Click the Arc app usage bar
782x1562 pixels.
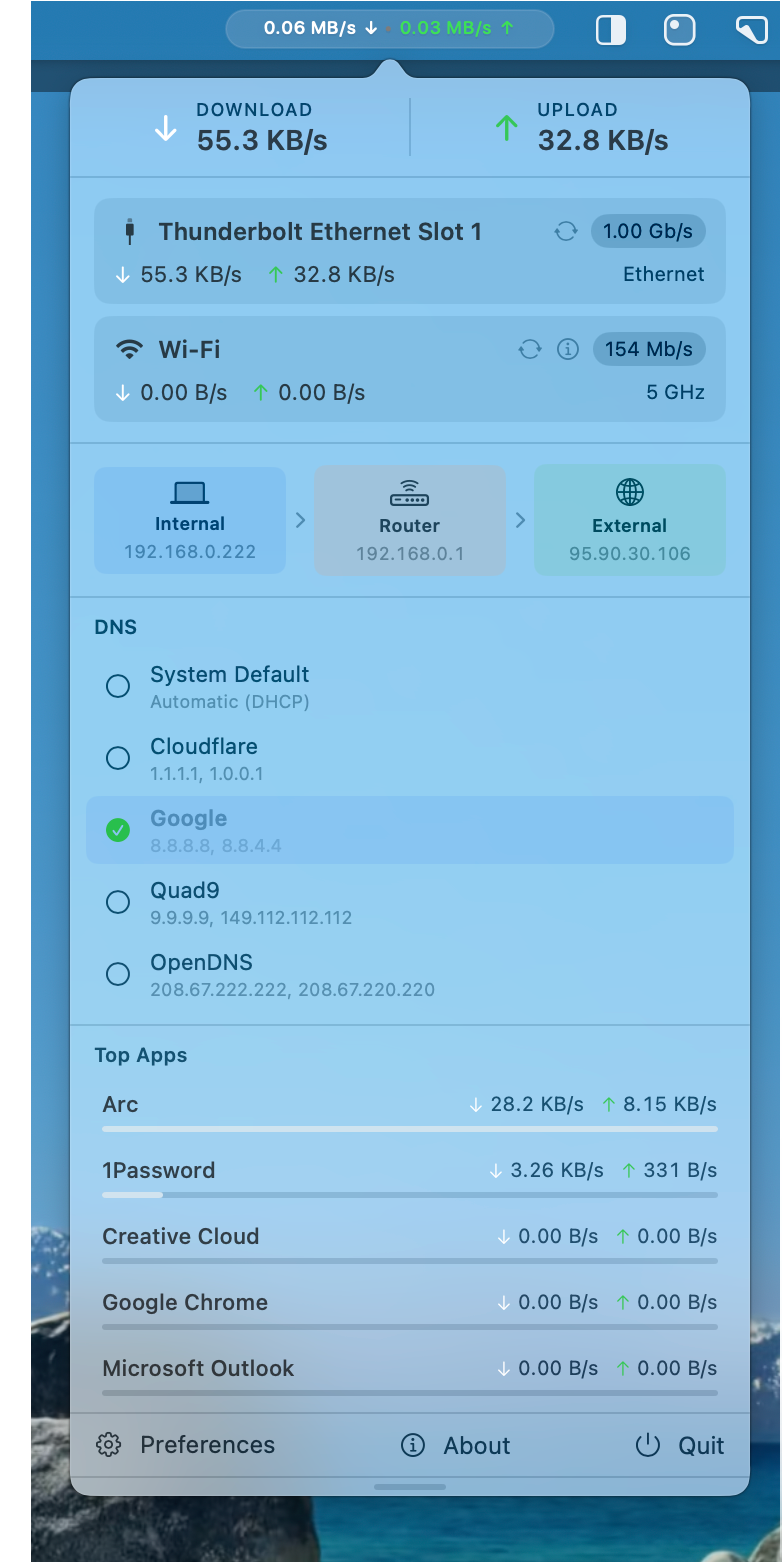point(410,1129)
